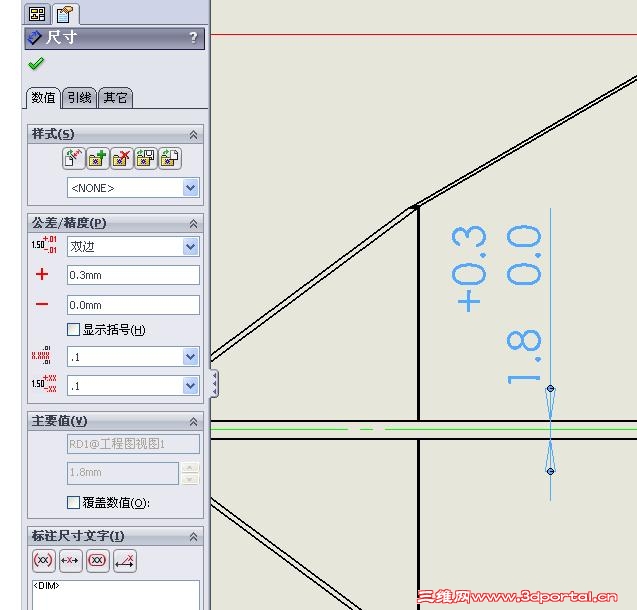The height and width of the screenshot is (610, 637).
Task: Save style icon with floppy disk
Action: coord(145,158)
